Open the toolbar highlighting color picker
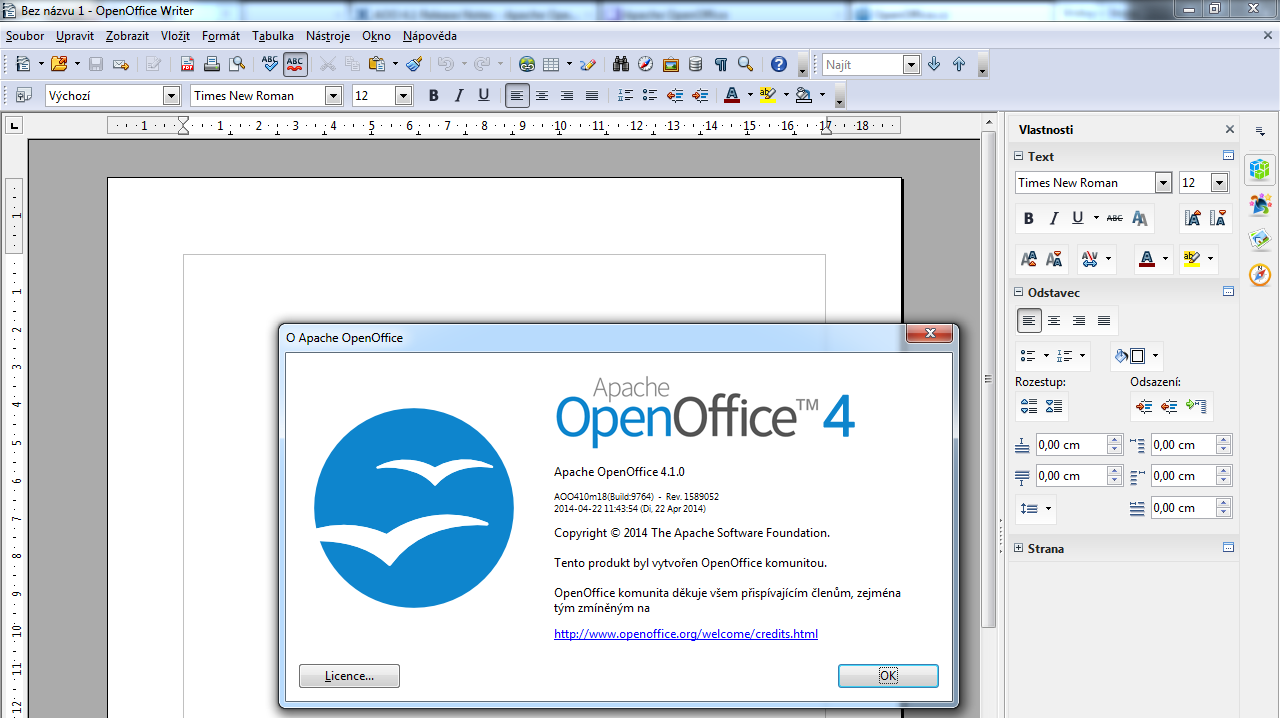Viewport: 1280px width, 718px height. click(786, 95)
